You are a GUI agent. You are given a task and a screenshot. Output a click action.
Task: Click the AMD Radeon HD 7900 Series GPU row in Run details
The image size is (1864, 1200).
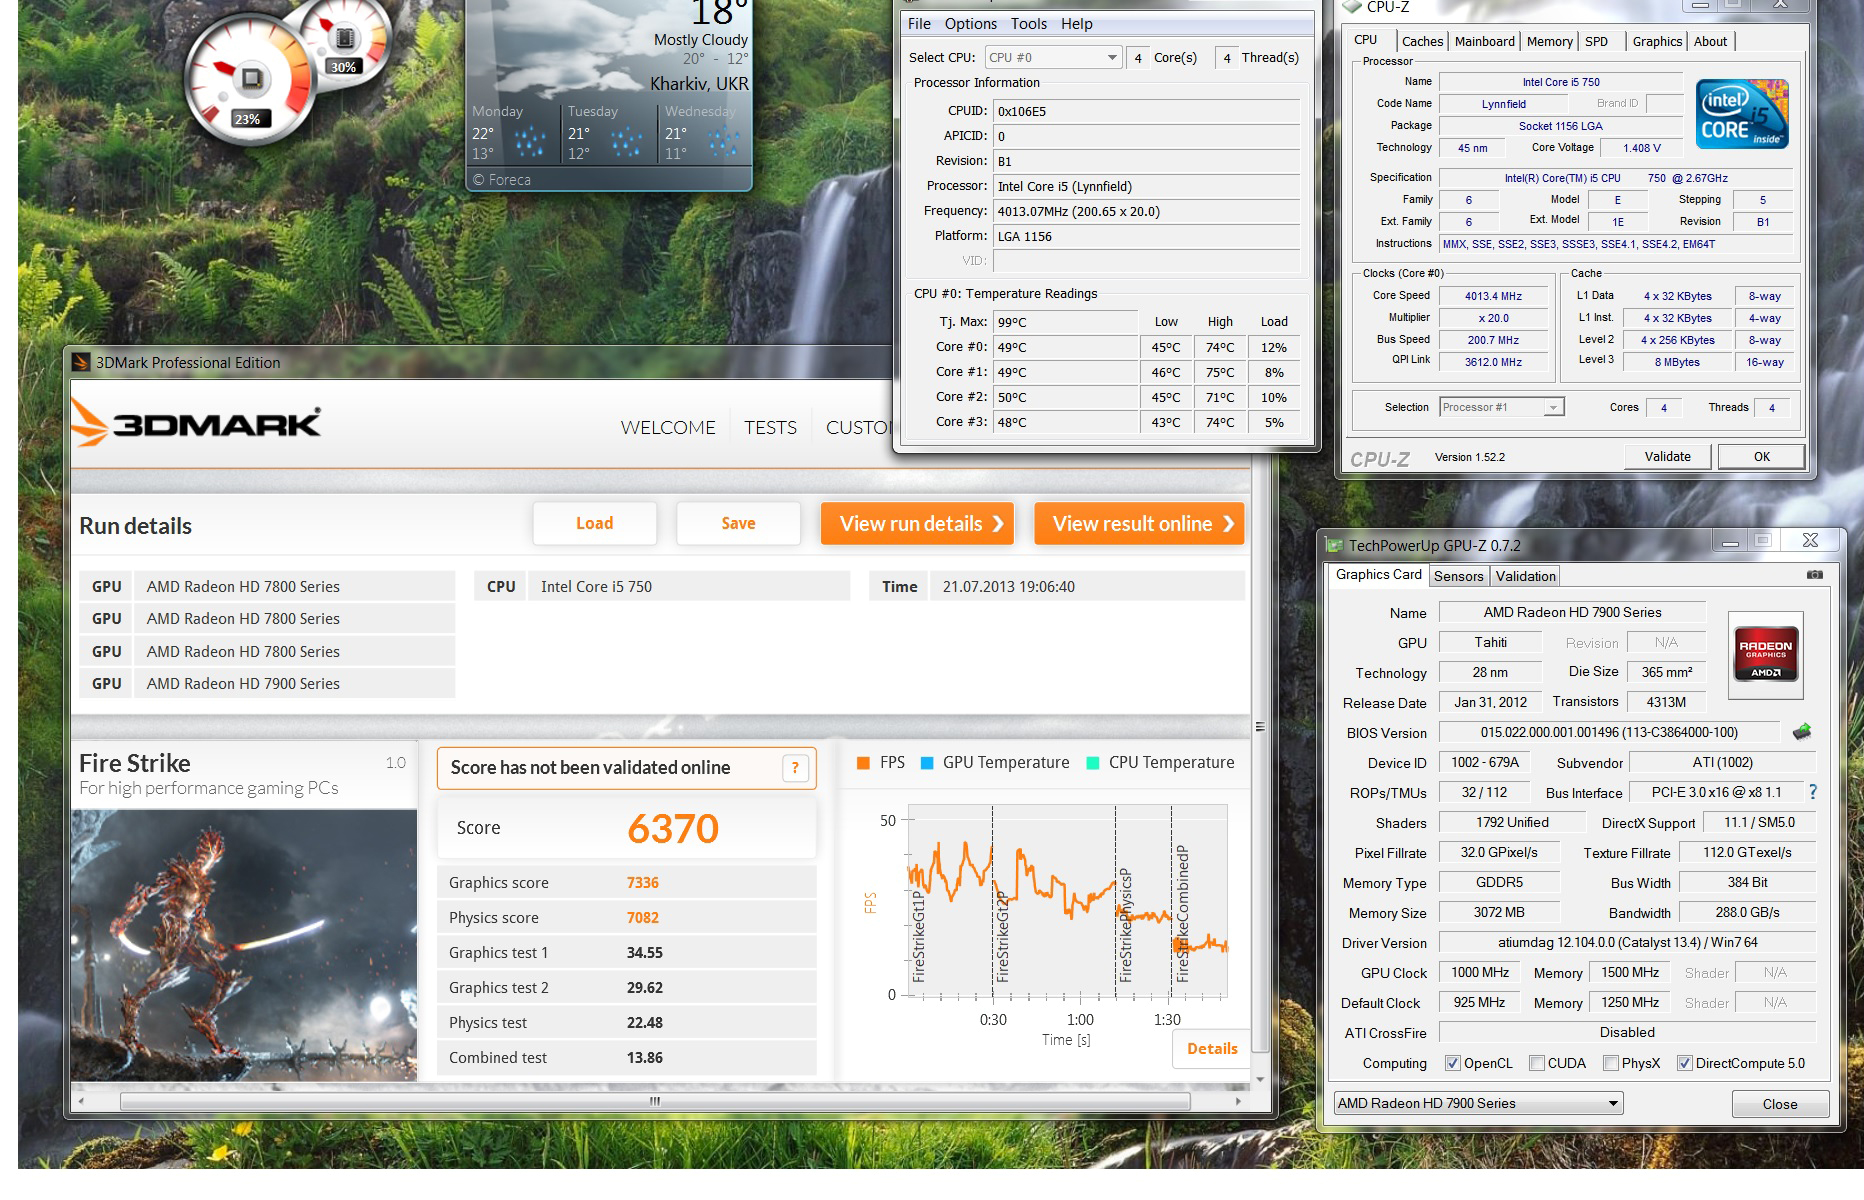click(267, 684)
